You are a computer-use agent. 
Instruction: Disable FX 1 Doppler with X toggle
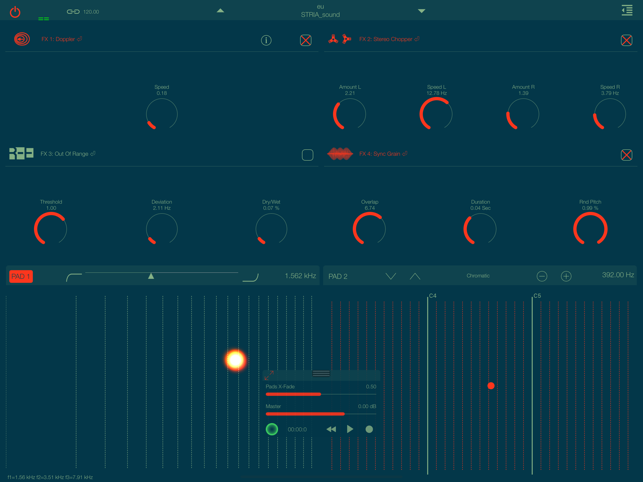[x=306, y=40]
